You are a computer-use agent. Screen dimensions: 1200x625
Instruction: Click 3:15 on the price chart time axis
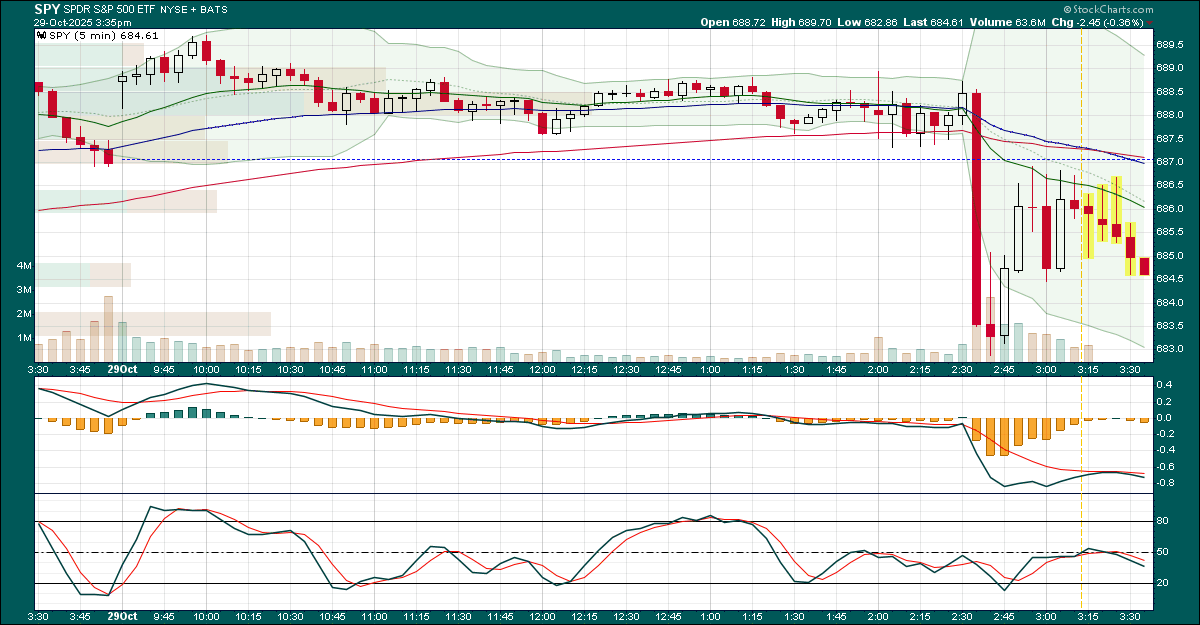pos(1088,369)
